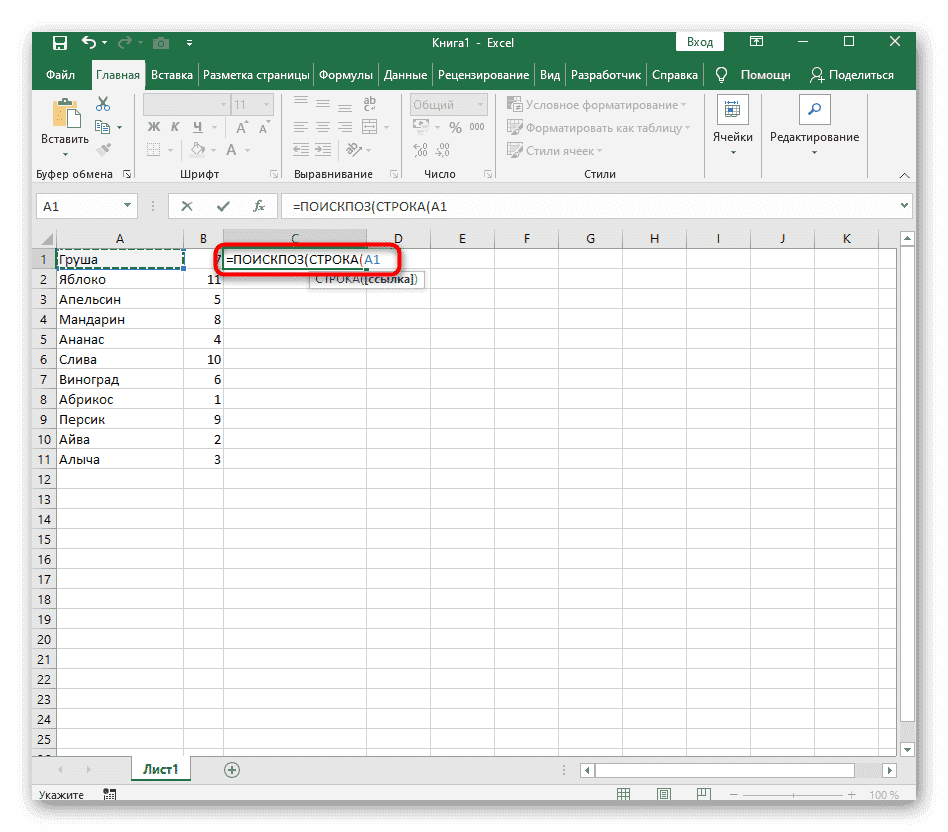Cancel formula entry with the X icon
The height and width of the screenshot is (832, 948).
[x=186, y=206]
